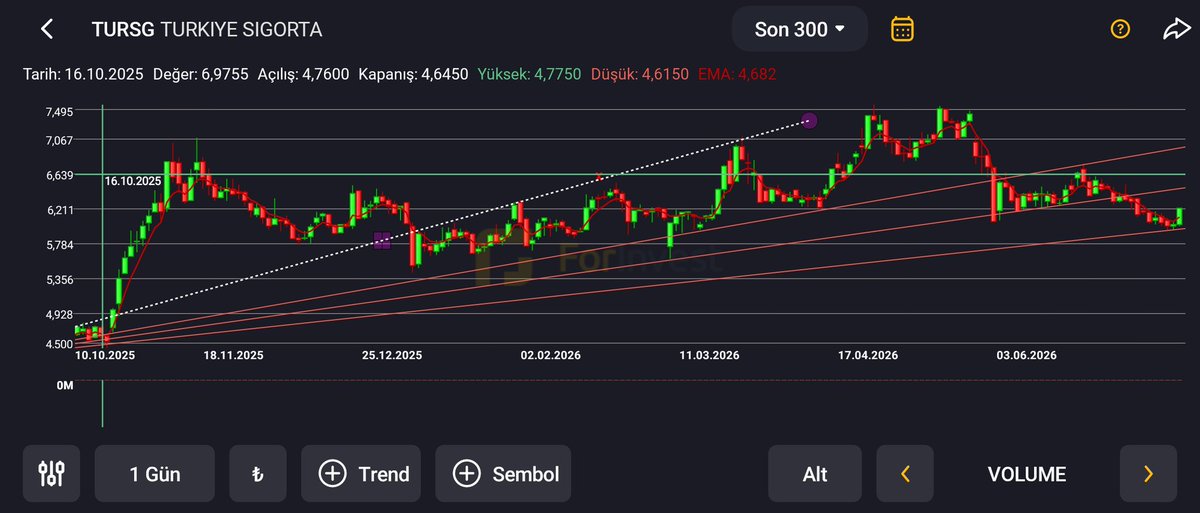Go to previous indicator with left chevron
This screenshot has width=1200, height=513.
[x=905, y=474]
